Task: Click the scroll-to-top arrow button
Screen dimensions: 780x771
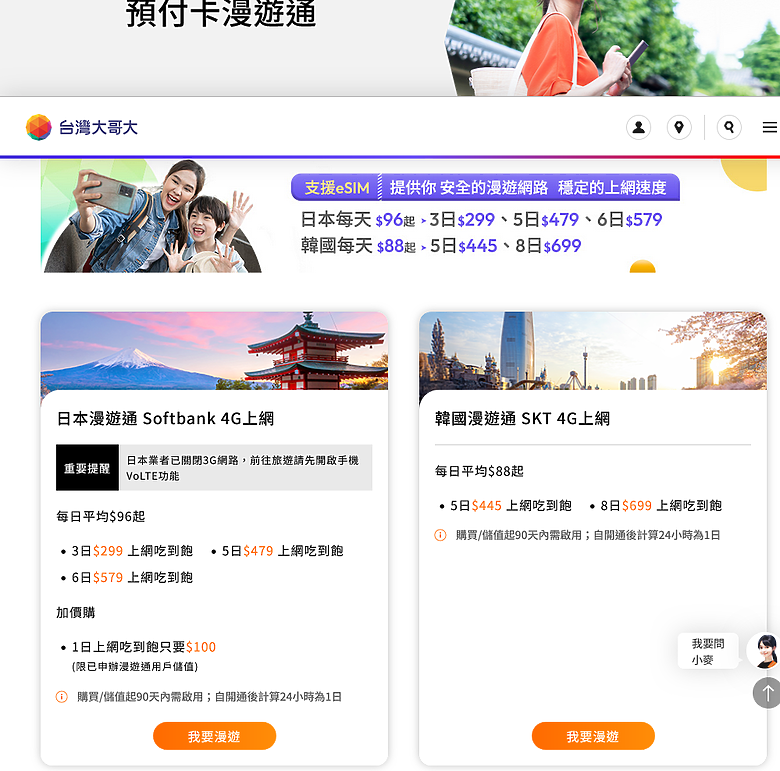Action: (767, 692)
